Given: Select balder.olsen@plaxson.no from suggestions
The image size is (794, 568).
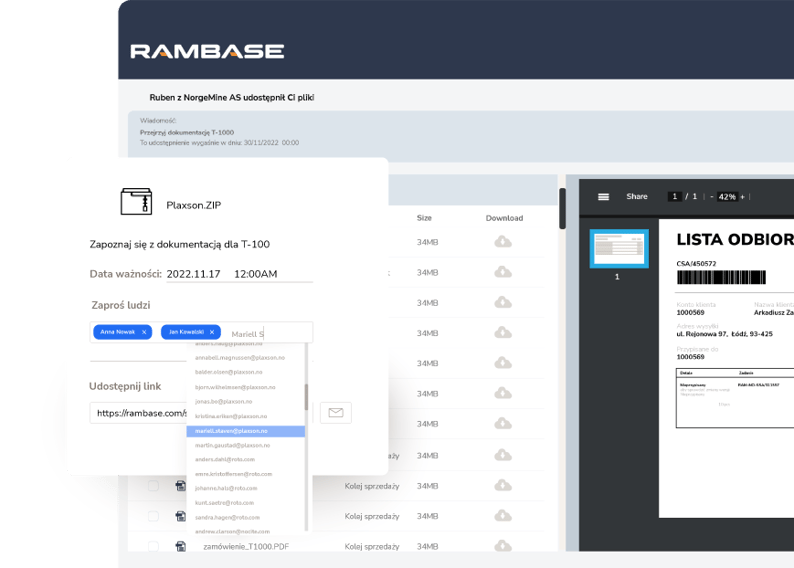Looking at the screenshot, I should [229, 372].
